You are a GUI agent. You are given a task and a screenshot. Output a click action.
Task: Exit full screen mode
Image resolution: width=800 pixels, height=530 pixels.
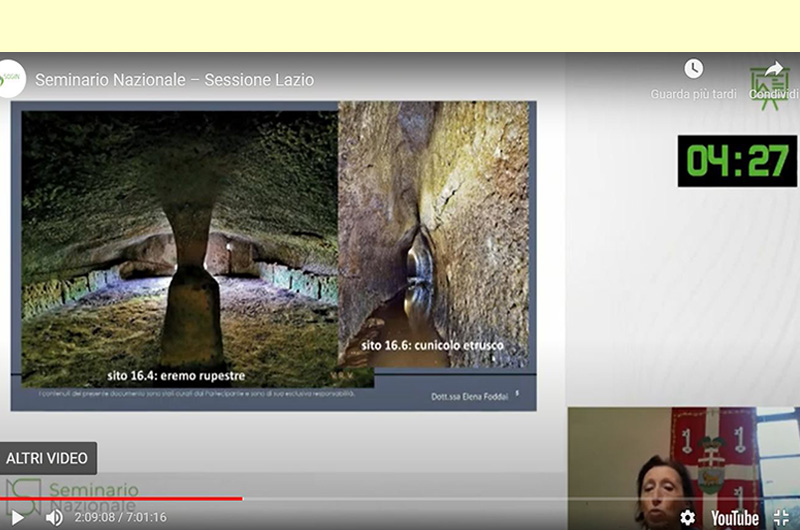click(x=781, y=518)
